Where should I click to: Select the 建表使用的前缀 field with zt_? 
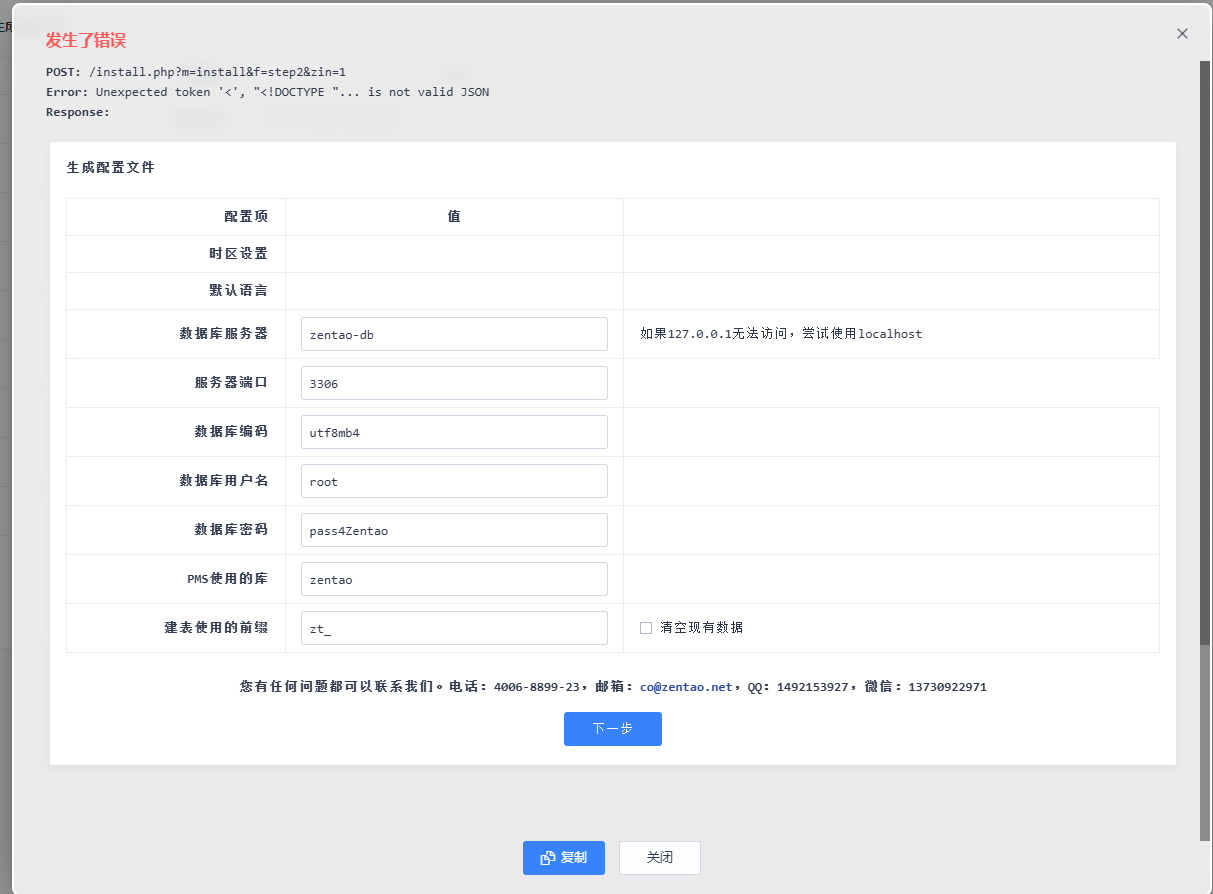click(x=454, y=628)
